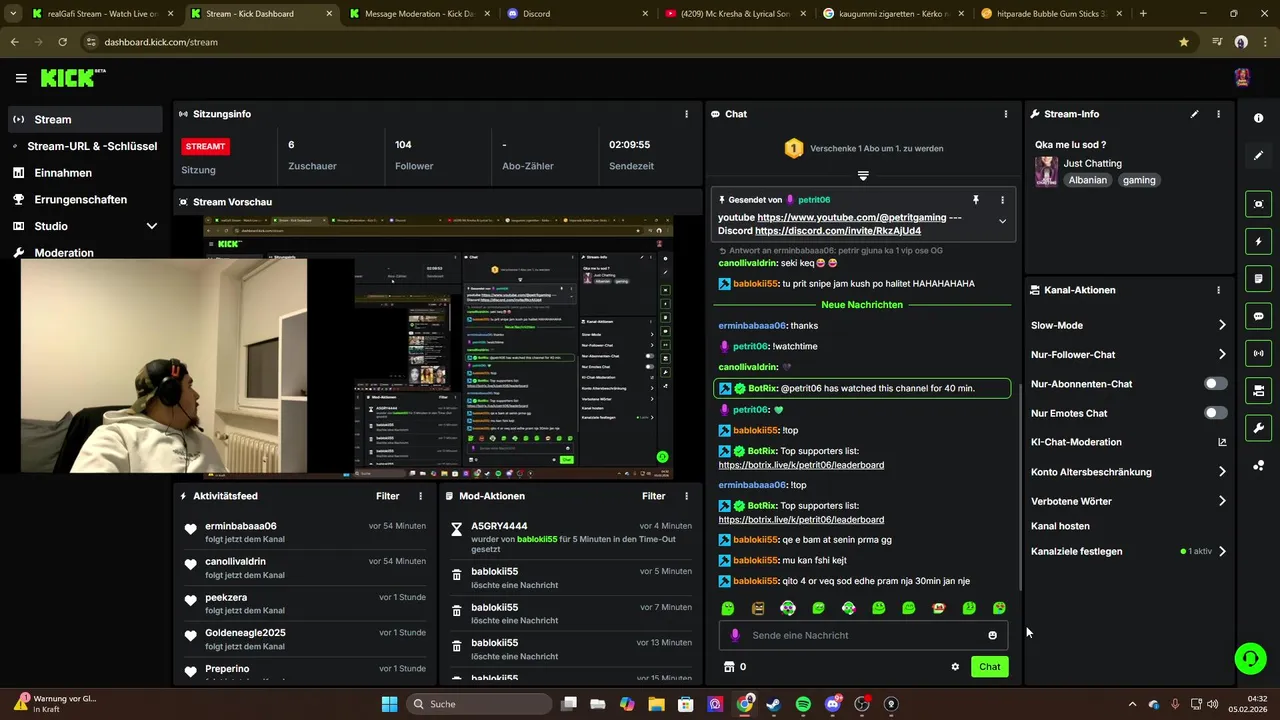Open the Stream-Info three-dot menu
The height and width of the screenshot is (720, 1280).
tap(1218, 114)
